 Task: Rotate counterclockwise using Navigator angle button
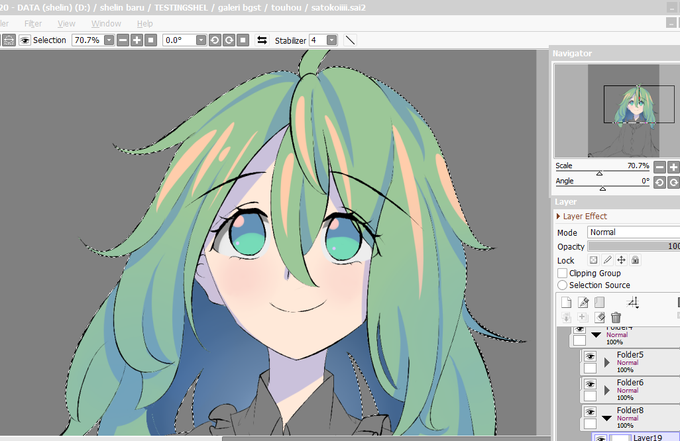(x=660, y=183)
